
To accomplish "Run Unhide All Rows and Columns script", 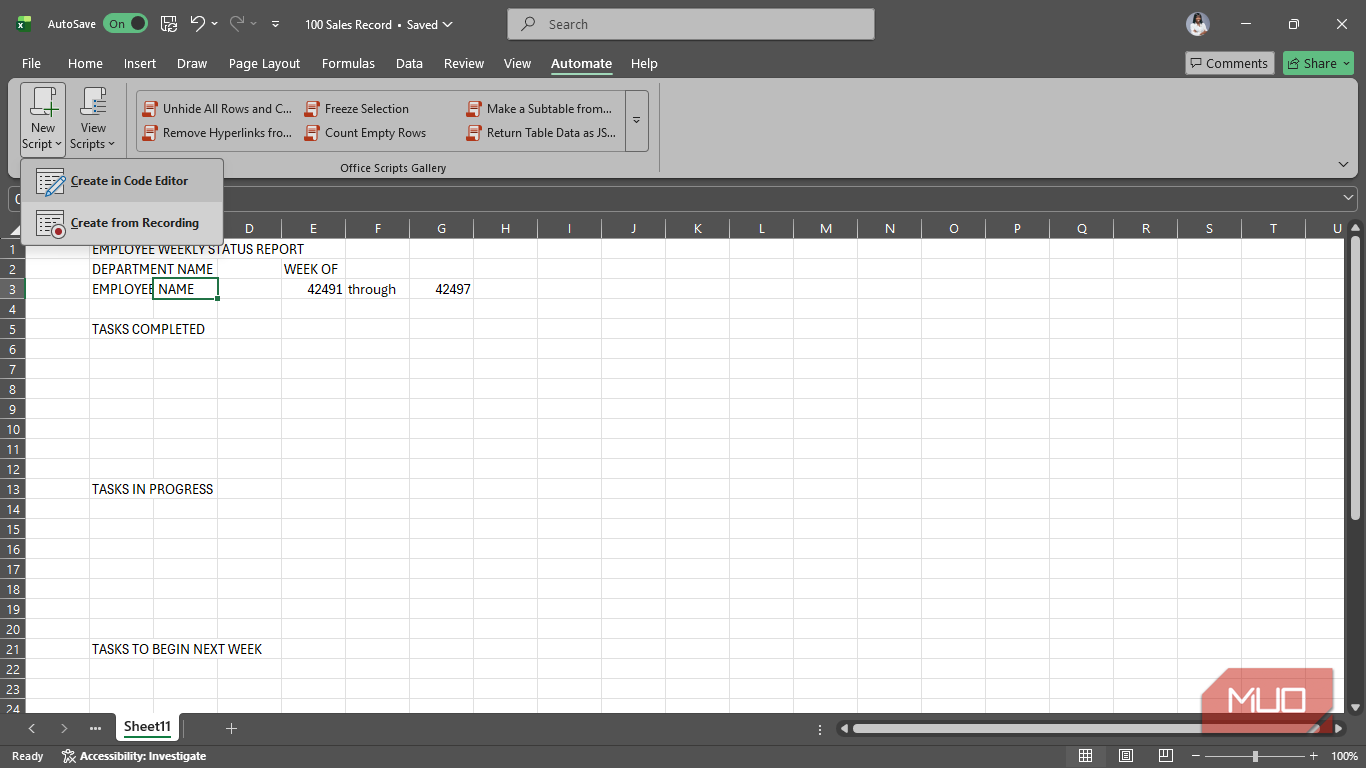I will (x=218, y=109).
